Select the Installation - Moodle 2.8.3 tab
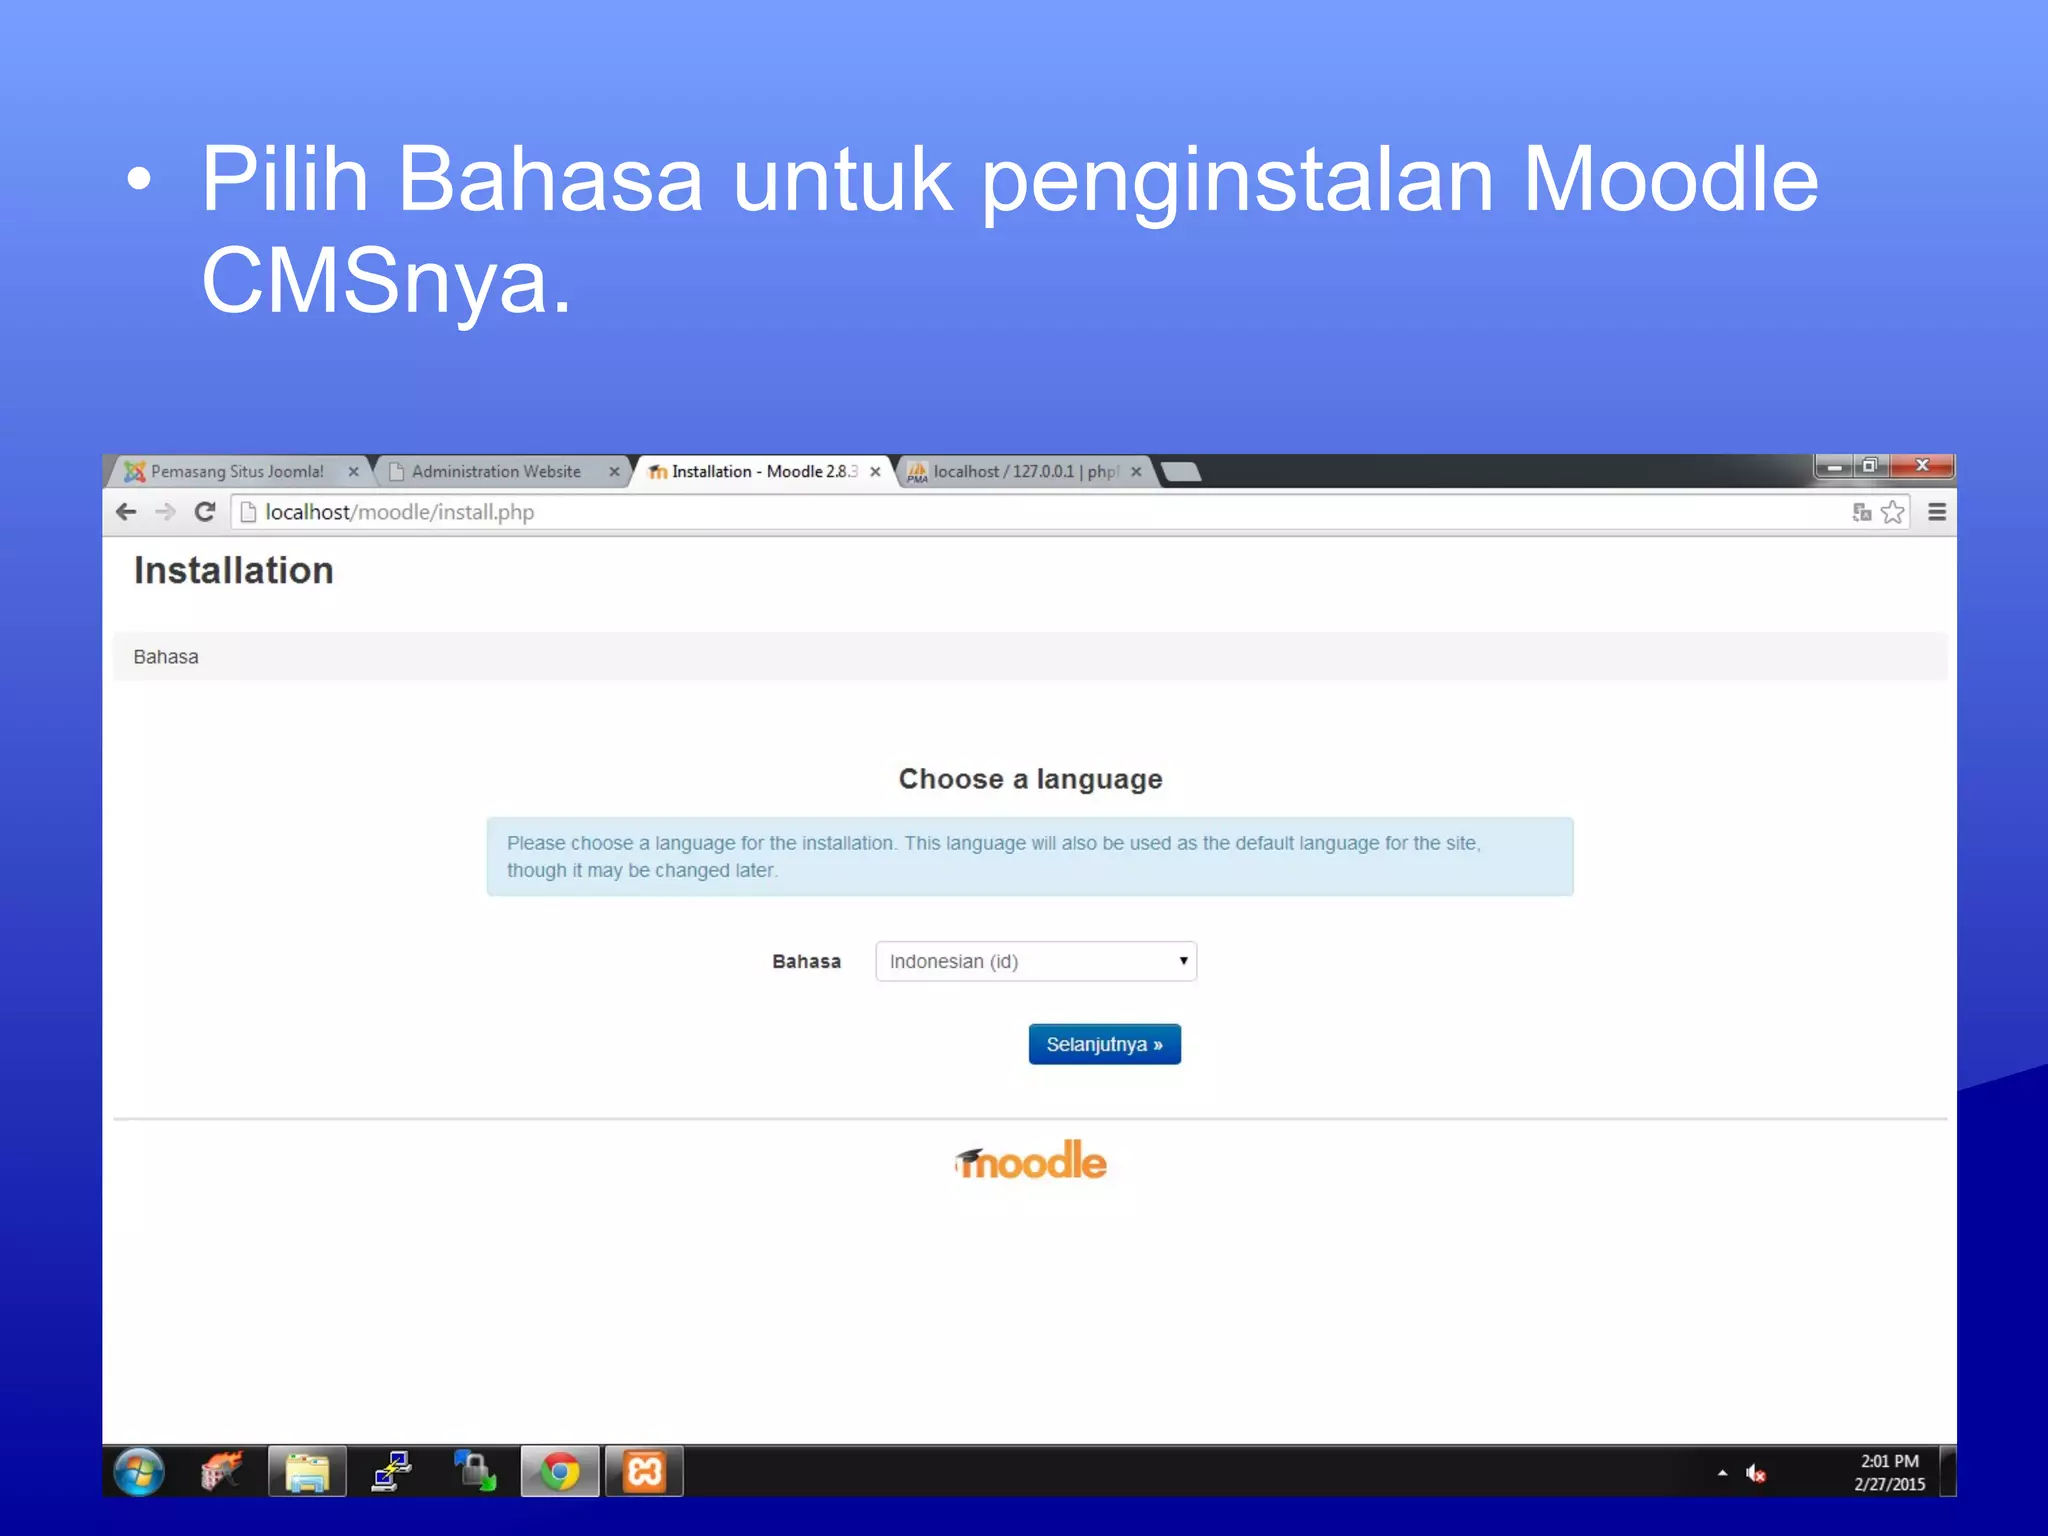The width and height of the screenshot is (2048, 1536). coord(762,471)
